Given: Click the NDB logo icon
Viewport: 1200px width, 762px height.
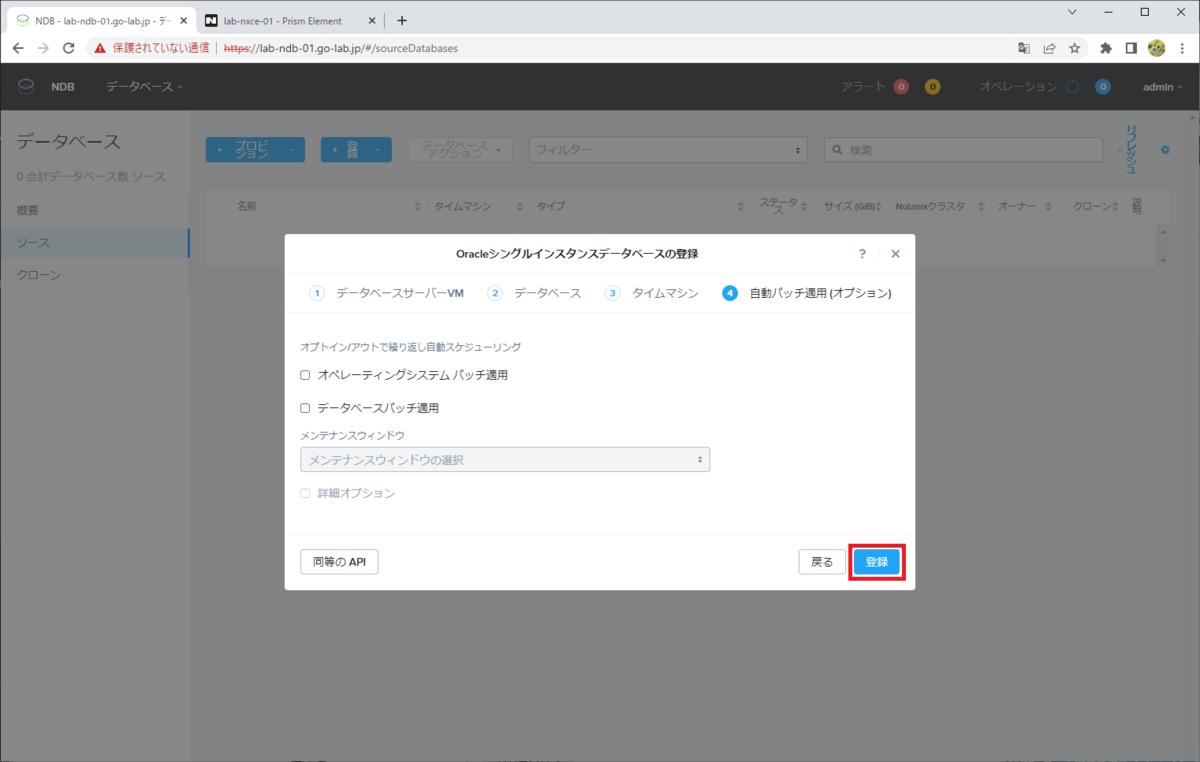Looking at the screenshot, I should coord(26,87).
